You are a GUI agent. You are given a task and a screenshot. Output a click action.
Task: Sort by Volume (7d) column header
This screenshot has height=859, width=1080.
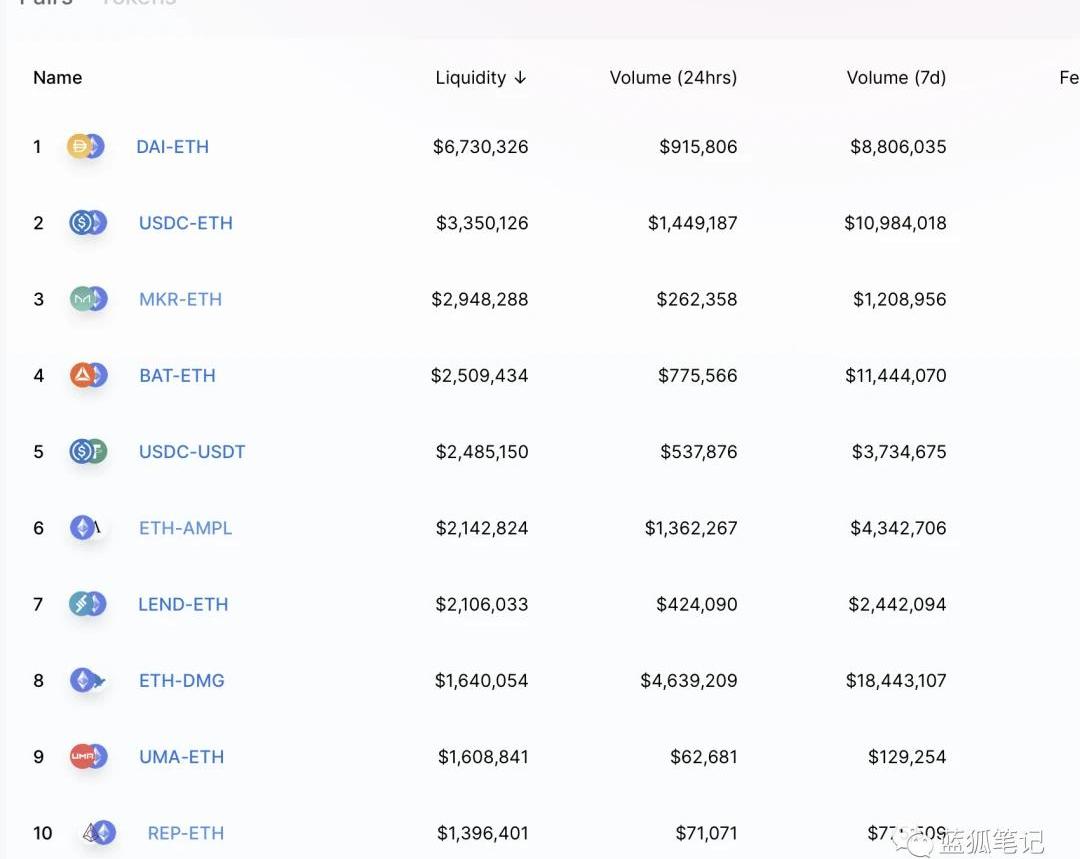point(896,78)
